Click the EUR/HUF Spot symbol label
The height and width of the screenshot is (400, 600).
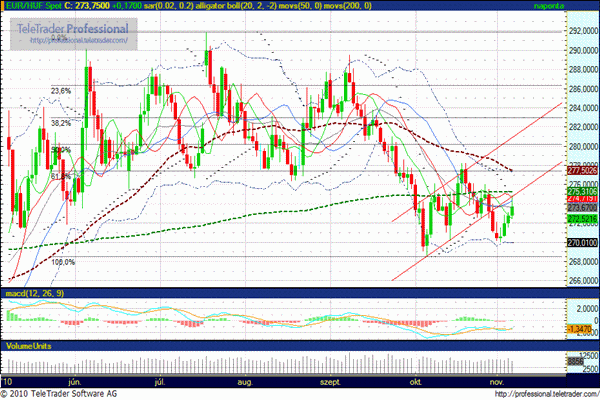(x=30, y=6)
